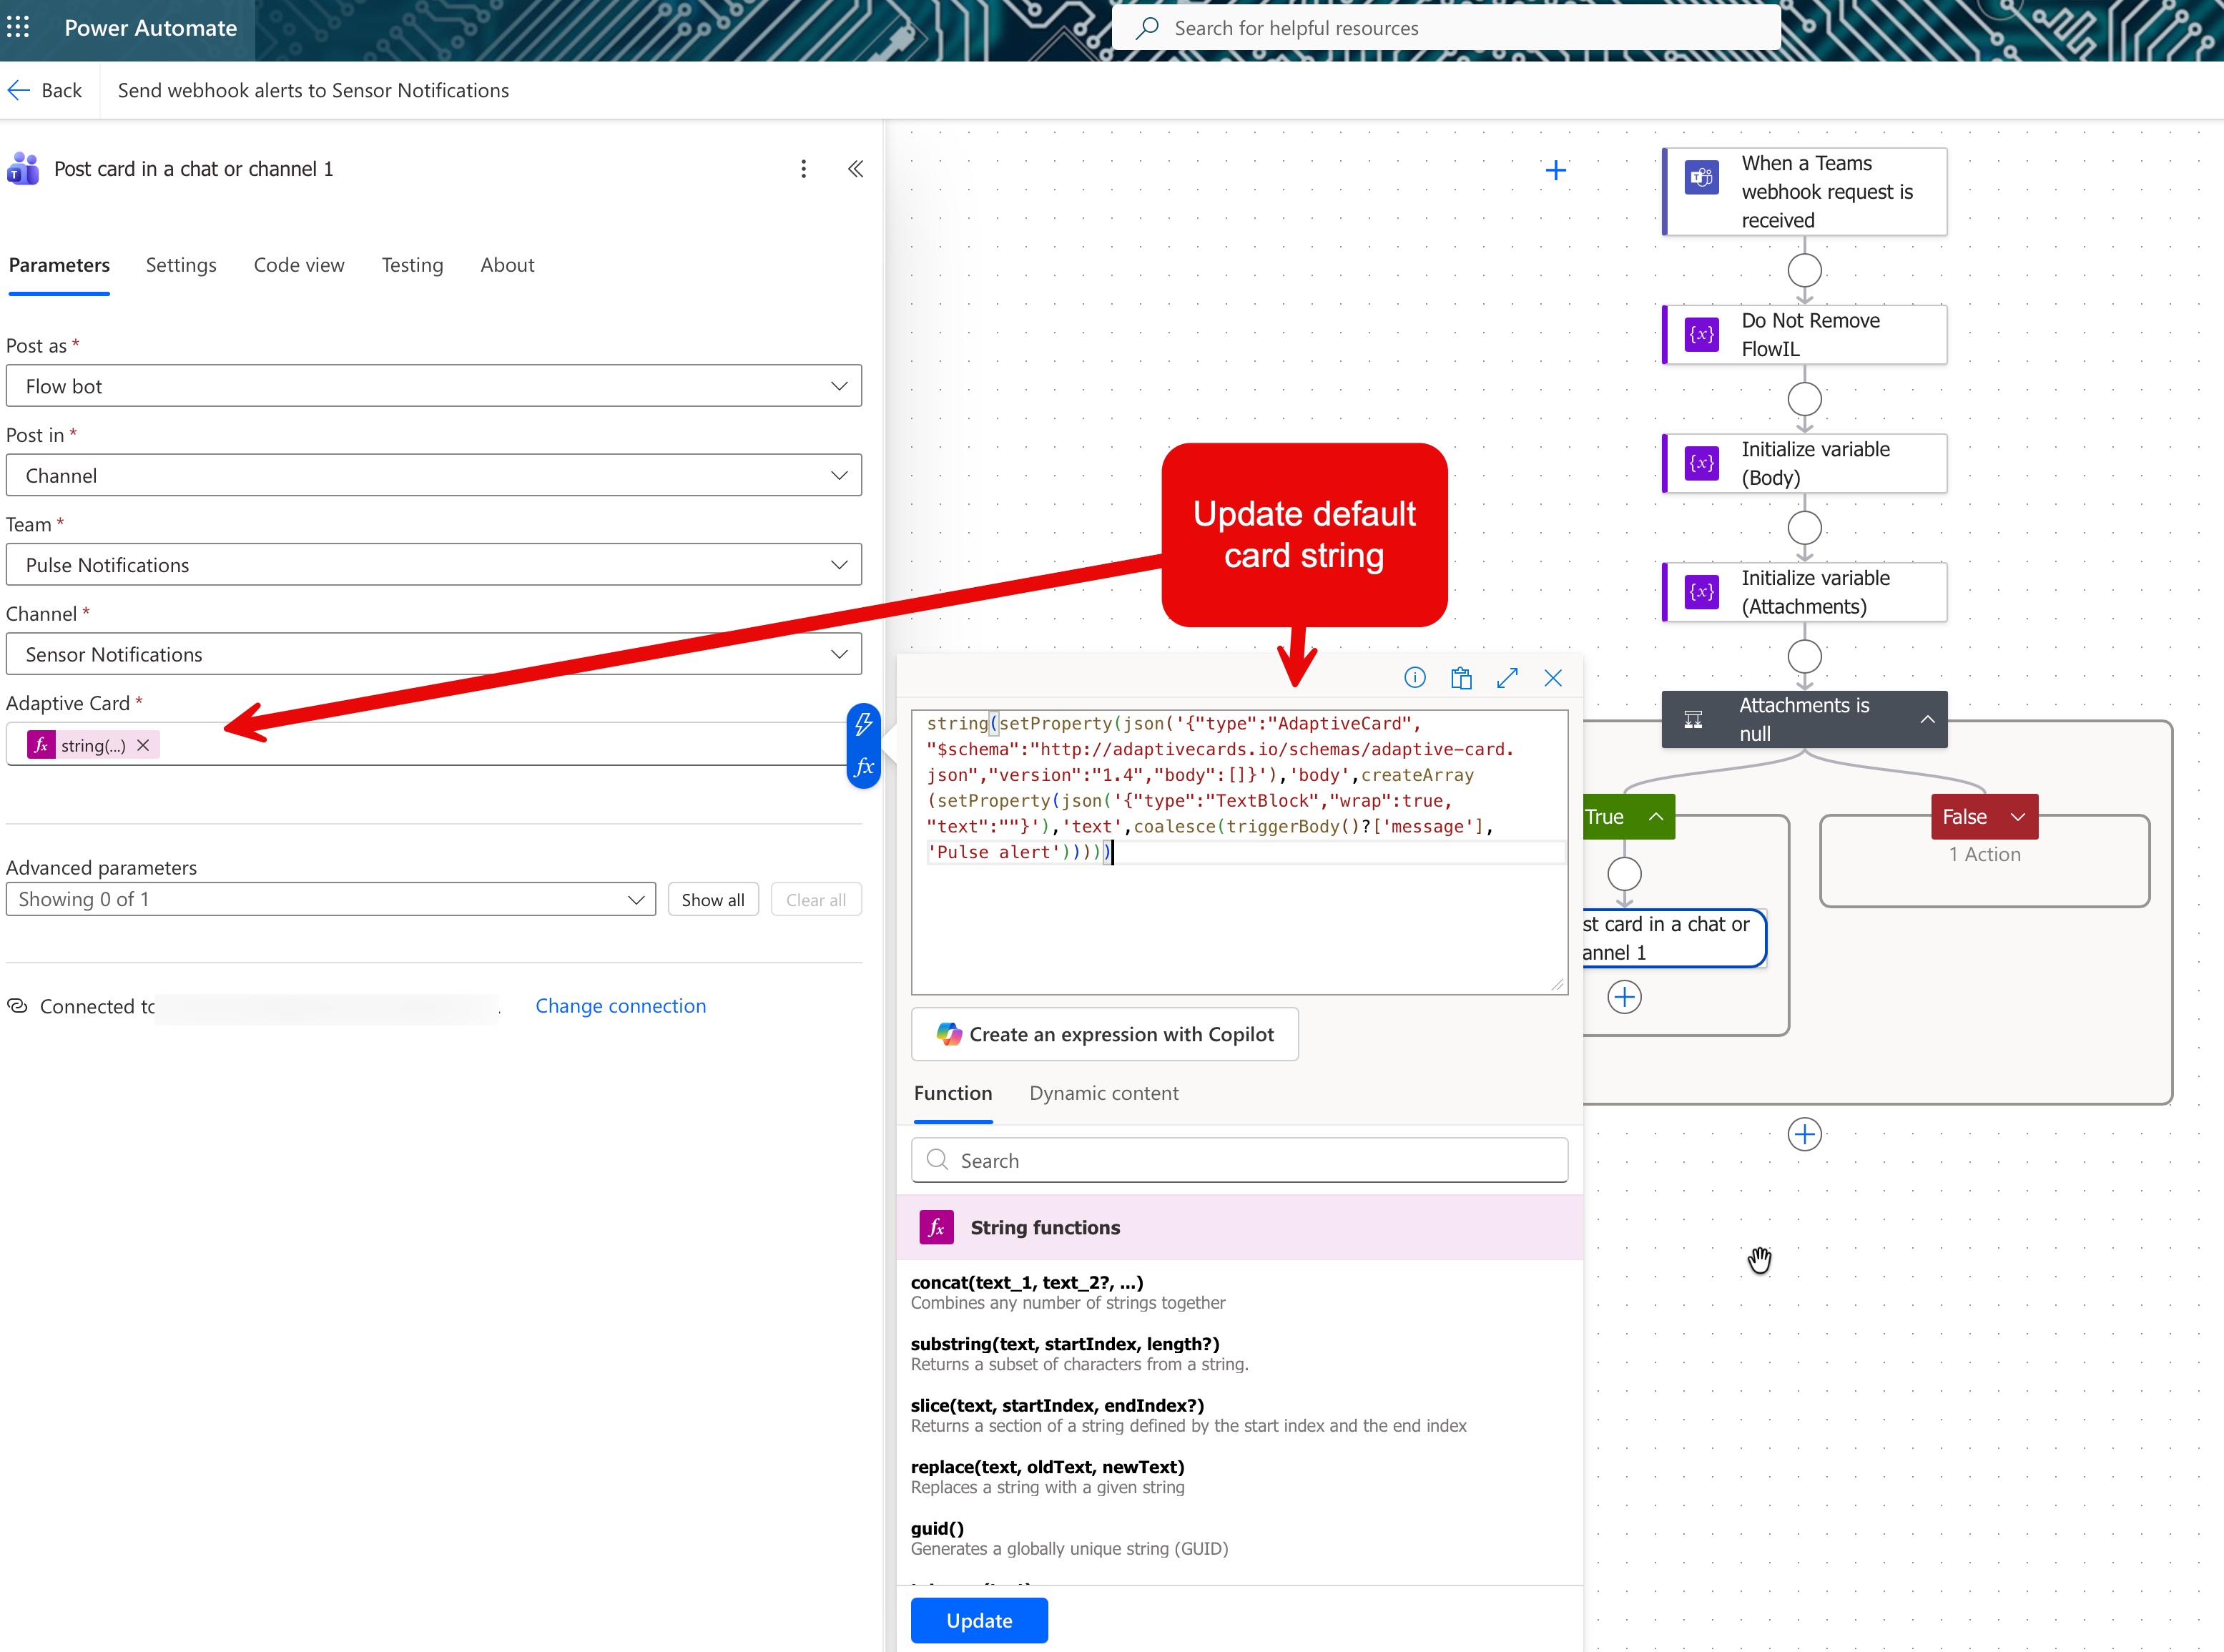Open the Team Pulse Notifications dropdown
Image resolution: width=2224 pixels, height=1652 pixels.
click(x=434, y=565)
